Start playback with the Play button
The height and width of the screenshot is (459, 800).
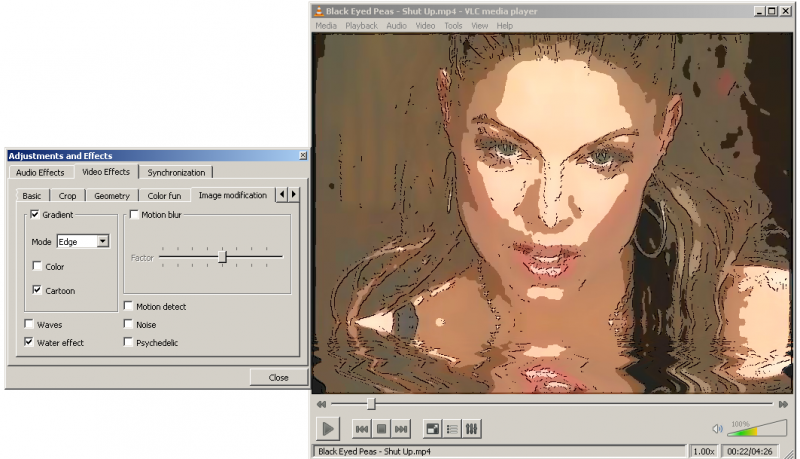pos(328,429)
